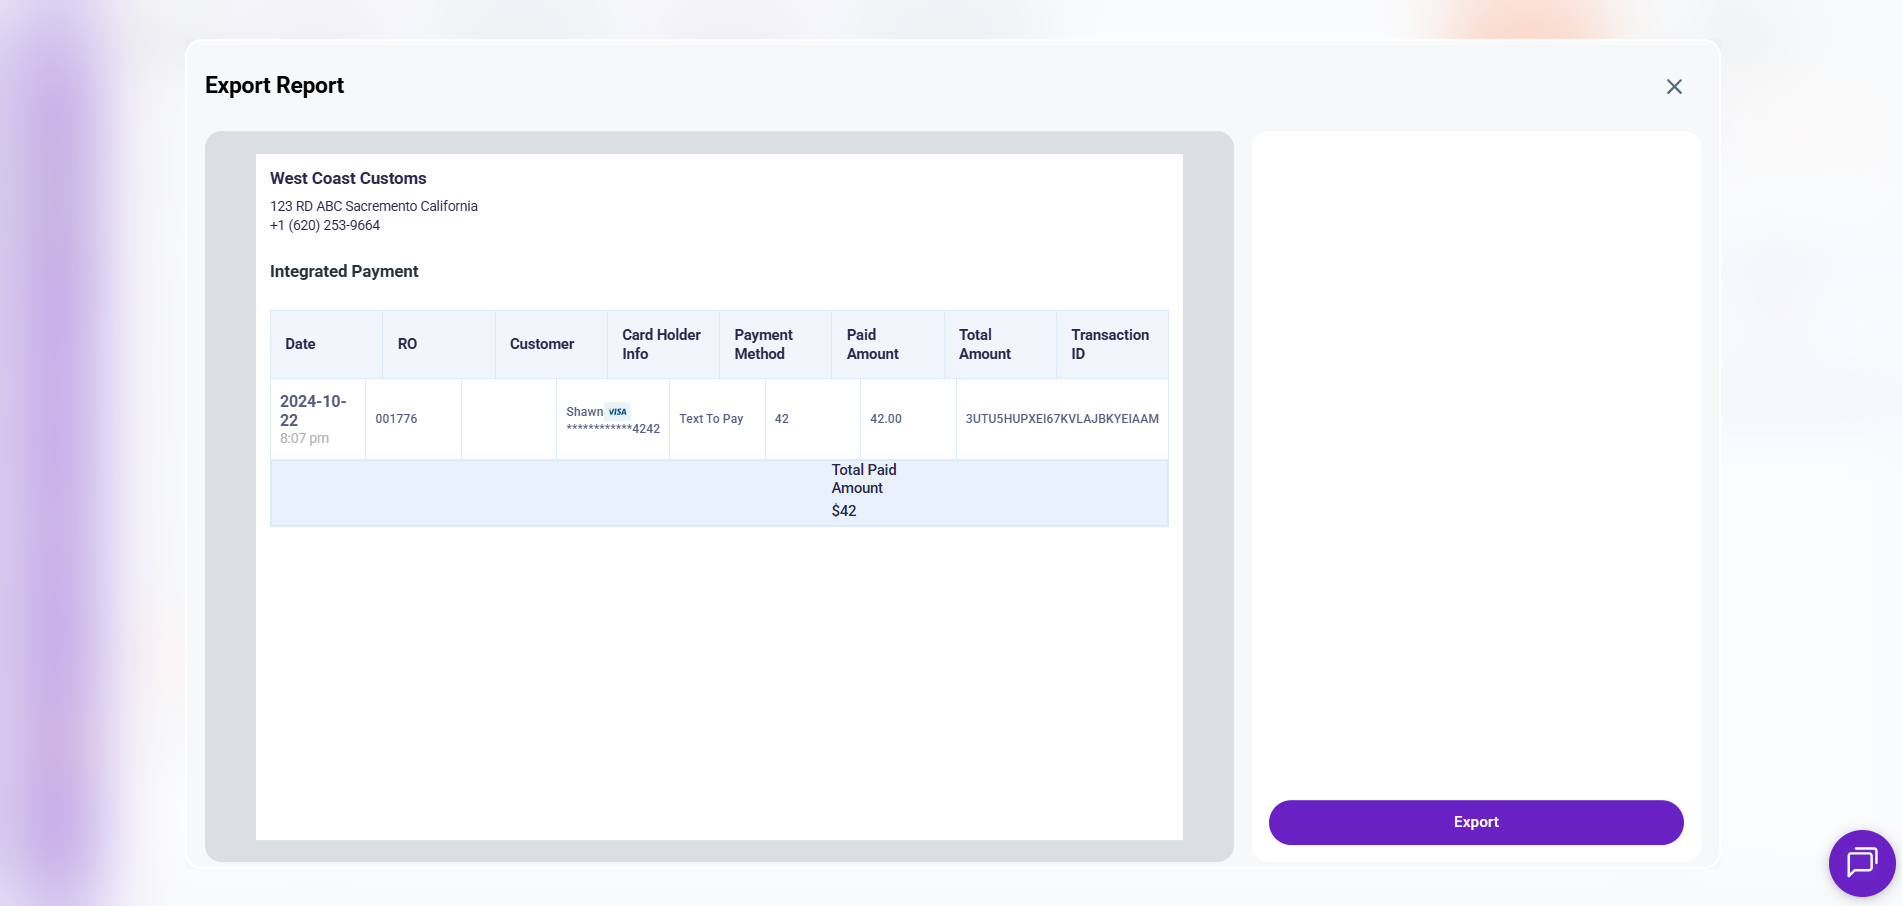Close the Export Report dialog
Viewport: 1902px width, 906px height.
[1674, 87]
